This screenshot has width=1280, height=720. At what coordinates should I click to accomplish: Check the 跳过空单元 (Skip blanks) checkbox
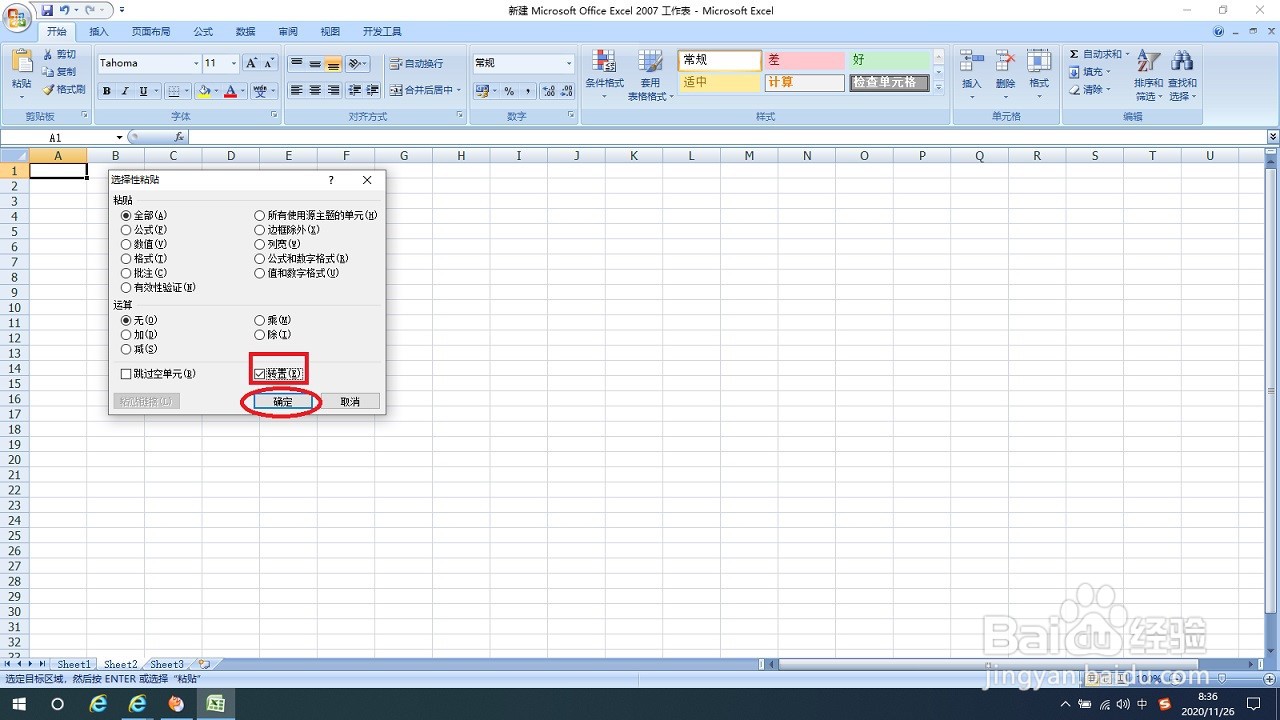pyautogui.click(x=126, y=373)
